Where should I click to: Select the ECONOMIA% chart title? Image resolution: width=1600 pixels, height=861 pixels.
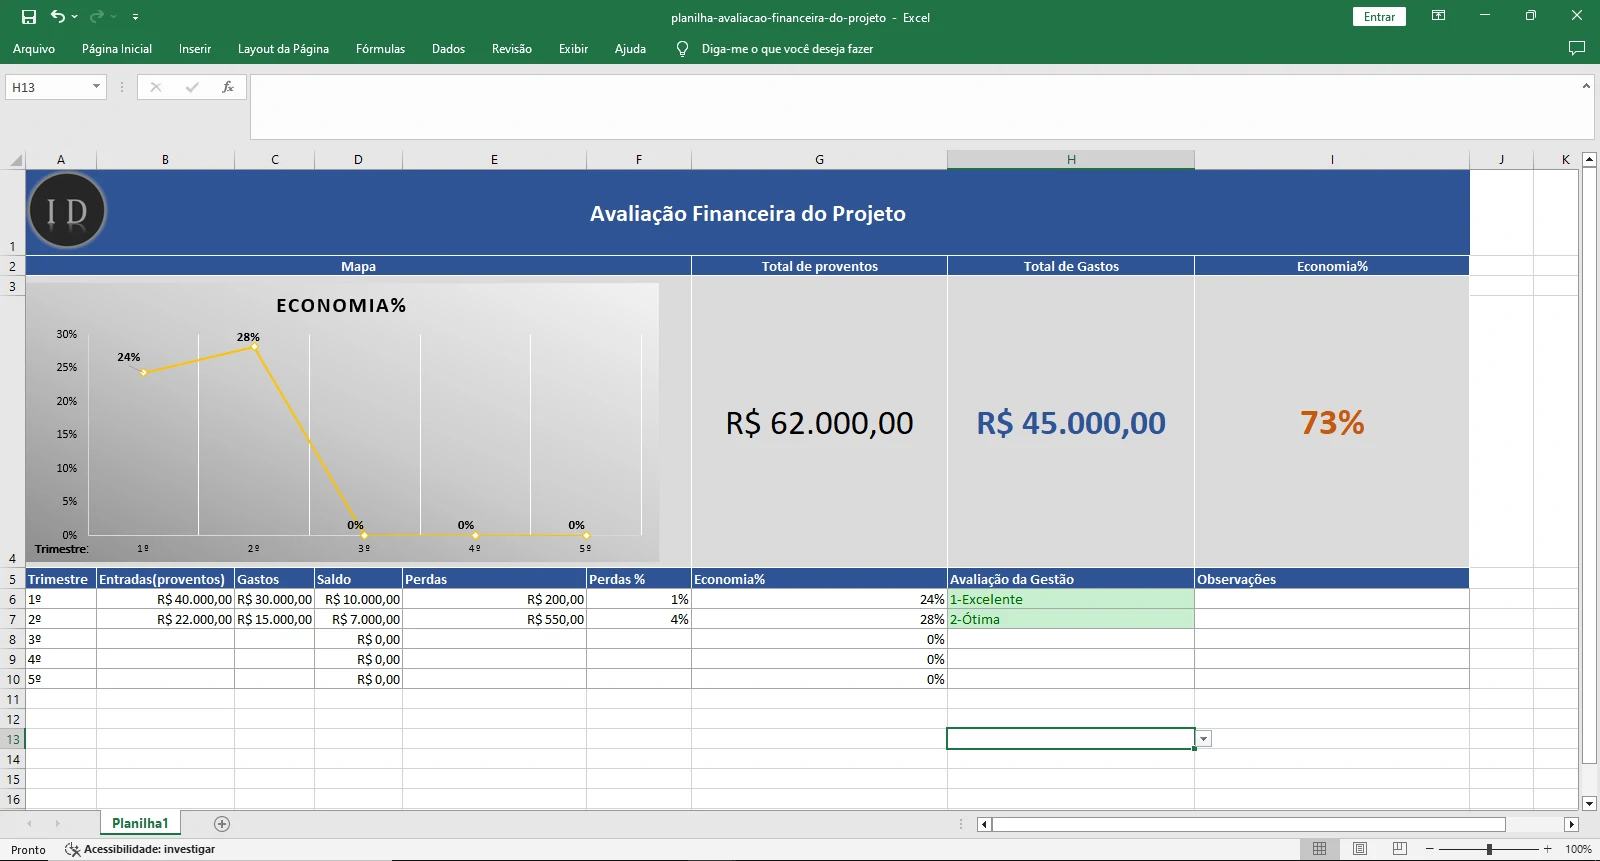click(341, 306)
